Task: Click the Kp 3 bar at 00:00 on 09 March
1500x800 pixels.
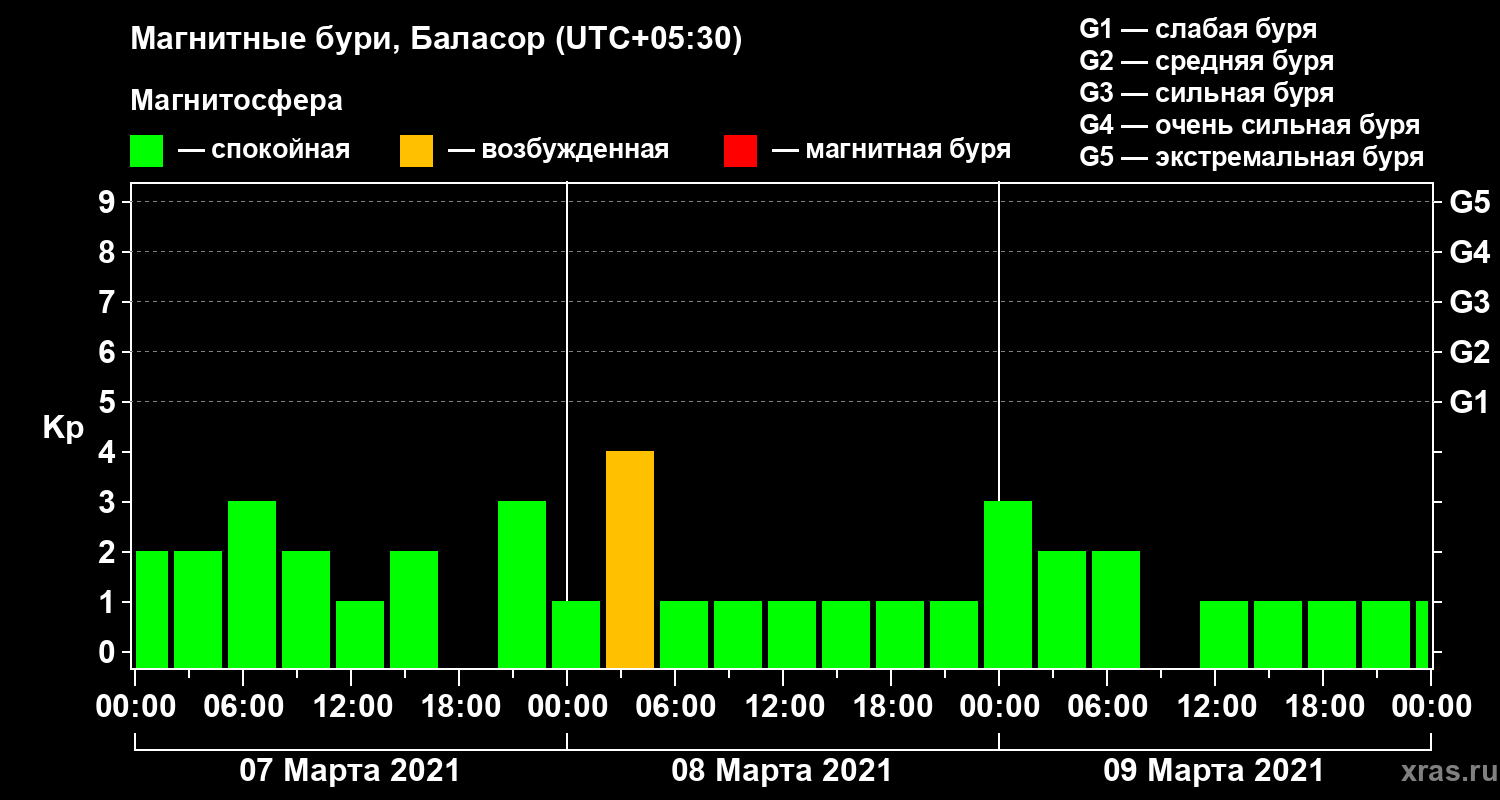Action: [1008, 585]
